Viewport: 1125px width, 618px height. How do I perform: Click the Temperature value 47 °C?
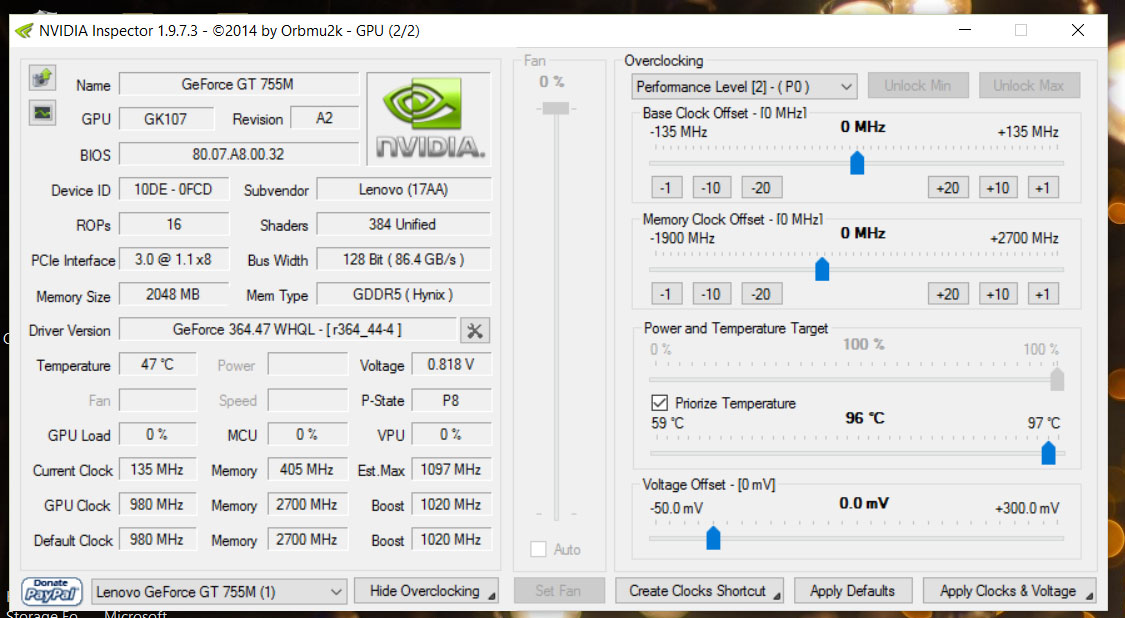click(157, 364)
